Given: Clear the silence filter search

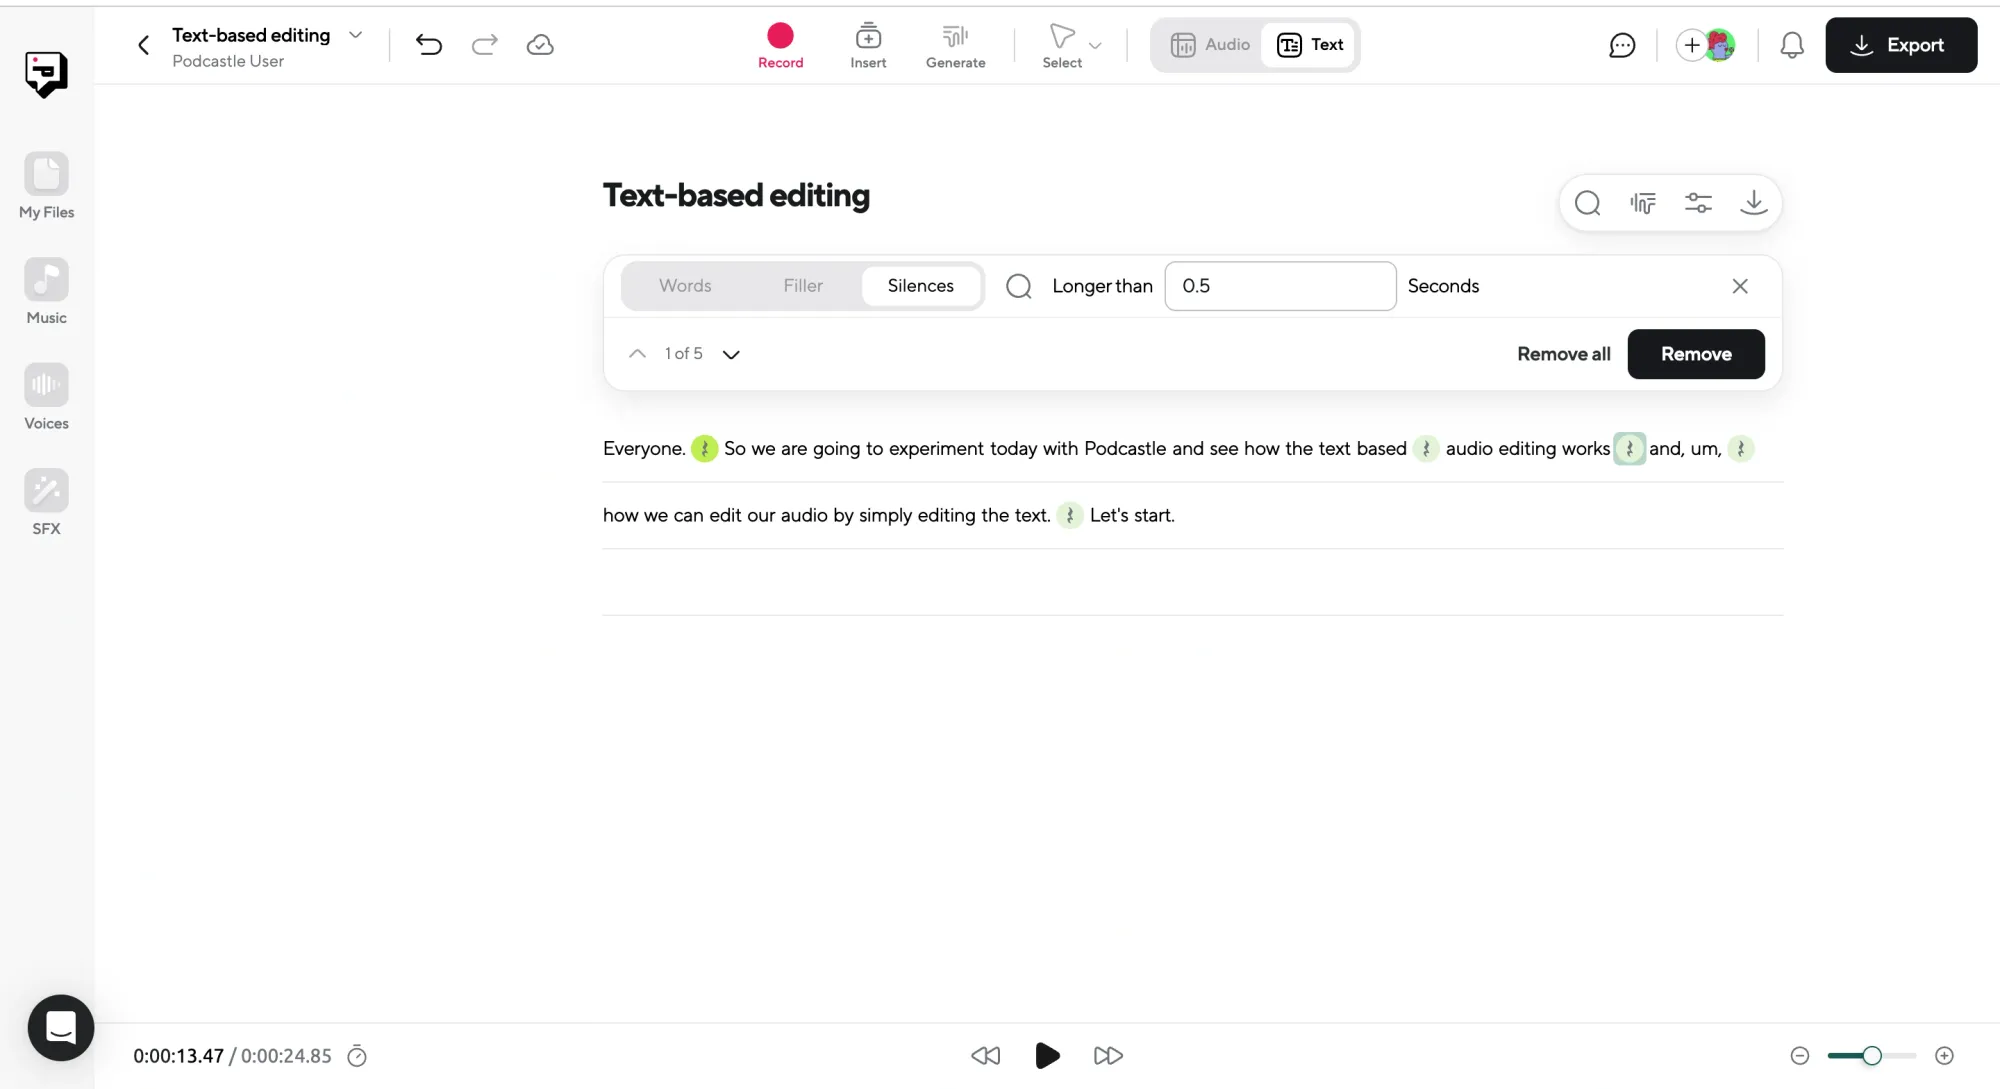Looking at the screenshot, I should (1740, 286).
